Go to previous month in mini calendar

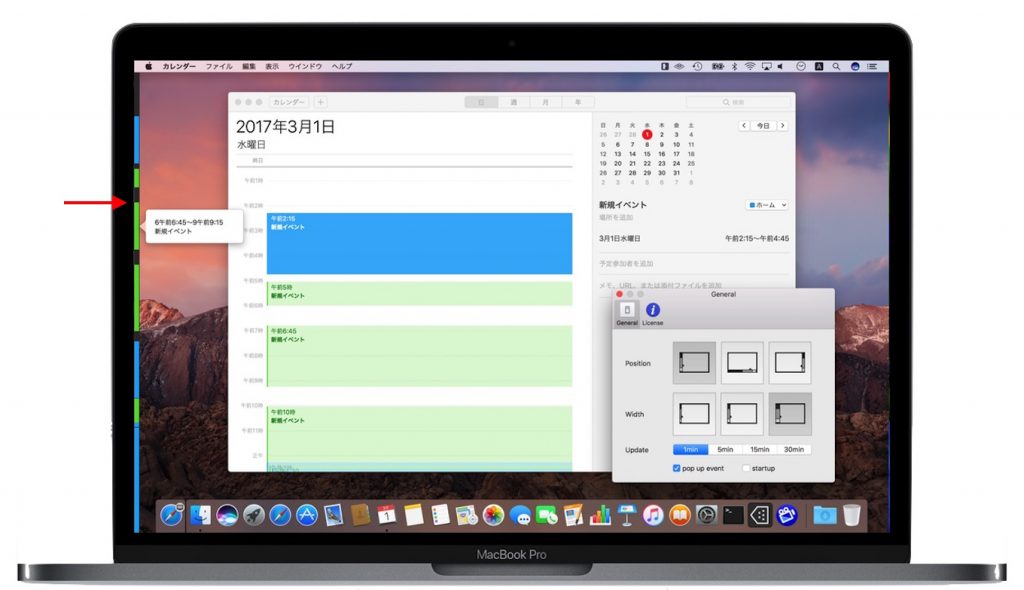pyautogui.click(x=744, y=125)
